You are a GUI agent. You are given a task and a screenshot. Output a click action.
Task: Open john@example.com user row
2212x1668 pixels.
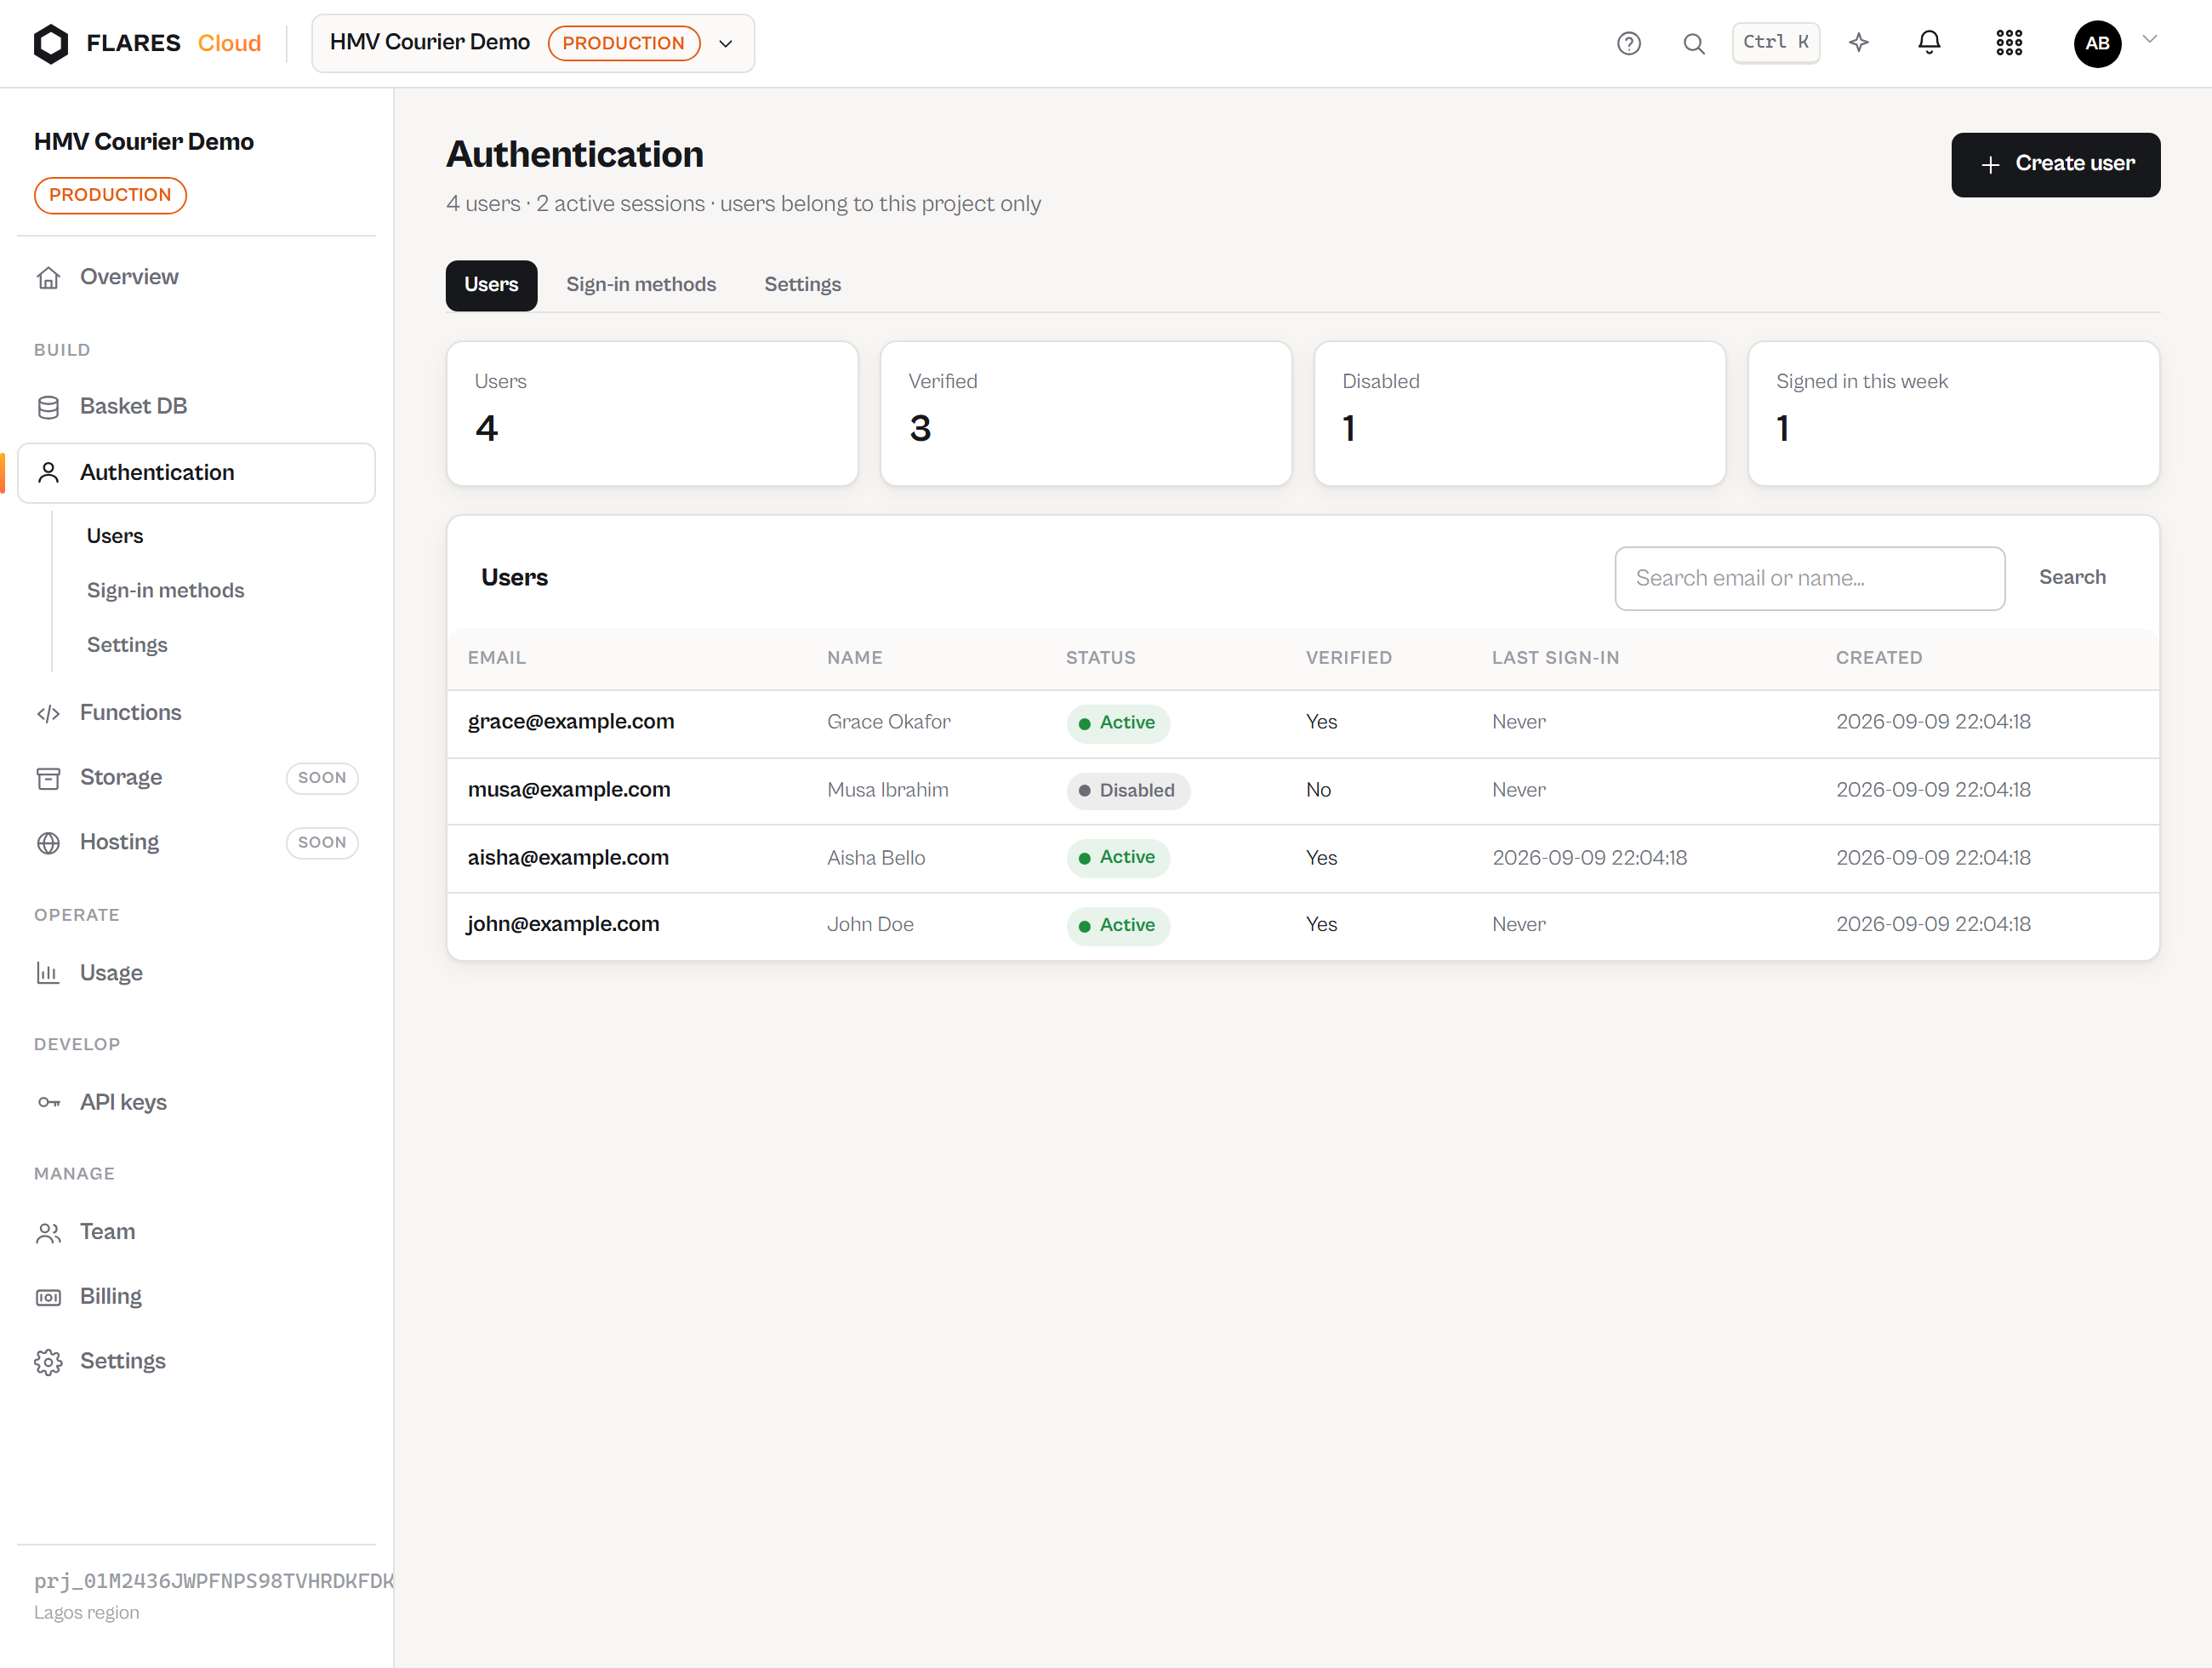1302,926
